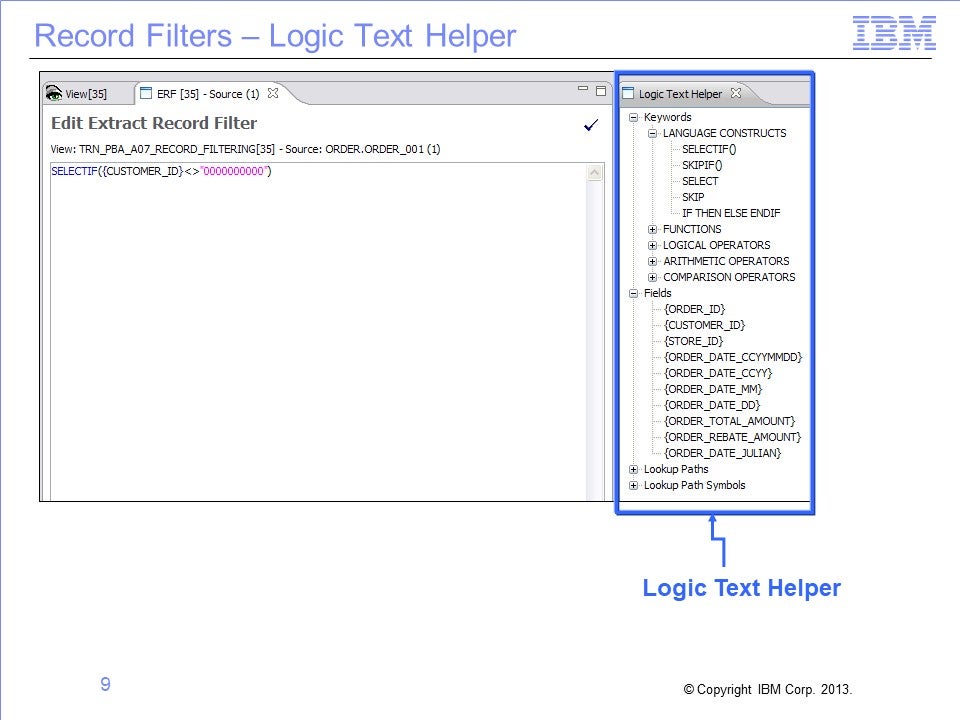Activate the Logic Text Helper tab
This screenshot has width=960, height=720.
(680, 94)
